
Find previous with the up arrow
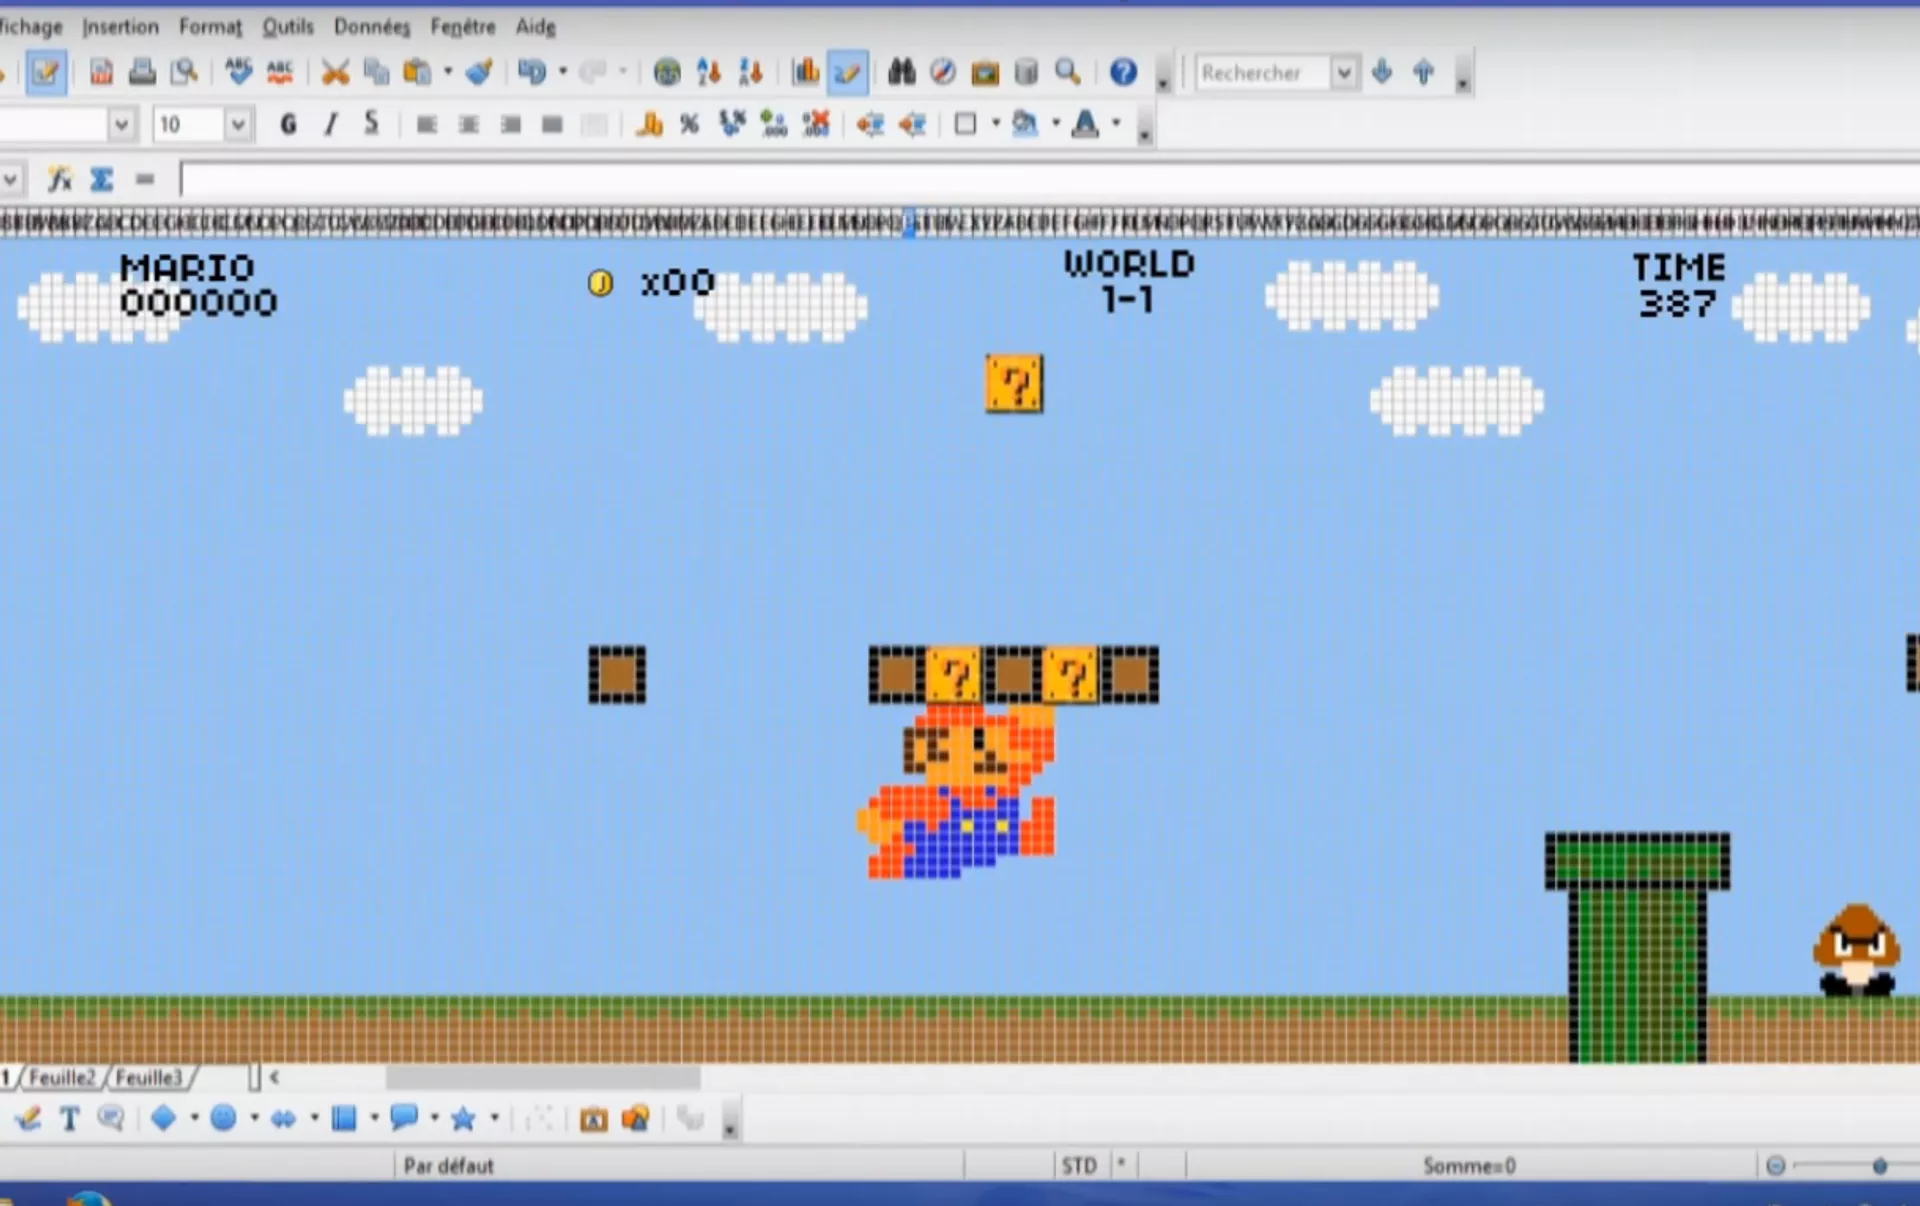click(1424, 72)
